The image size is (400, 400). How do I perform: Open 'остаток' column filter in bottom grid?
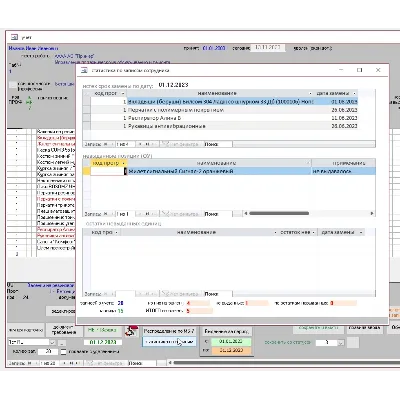[314, 232]
